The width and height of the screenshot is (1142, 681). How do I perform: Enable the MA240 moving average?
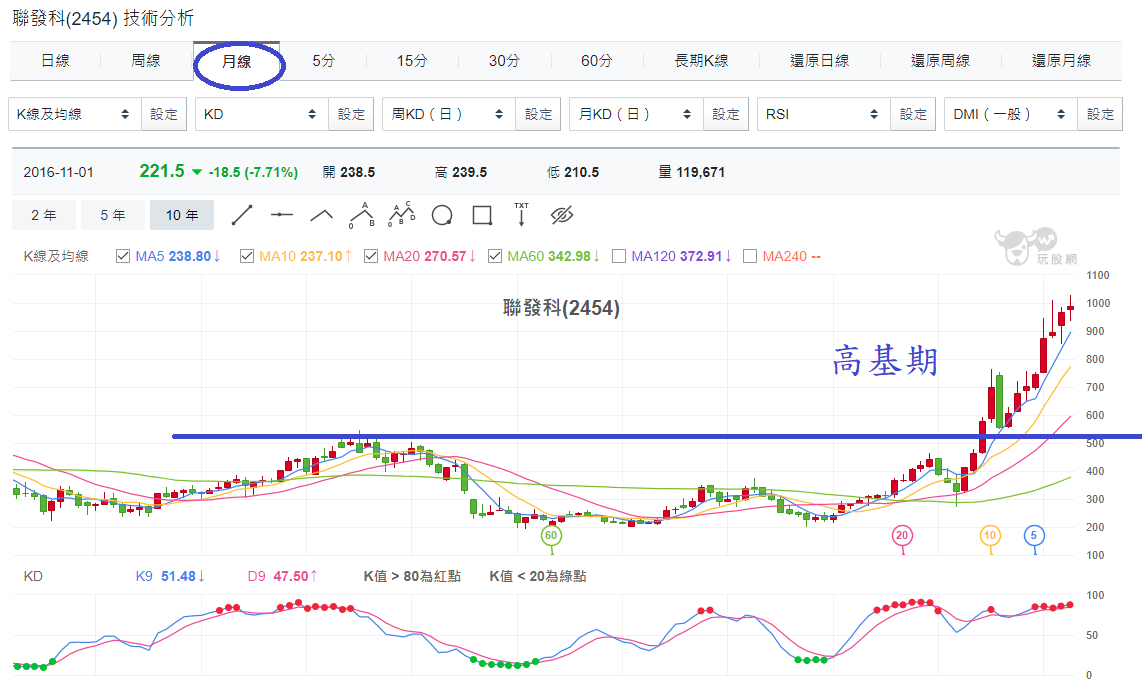tap(750, 256)
